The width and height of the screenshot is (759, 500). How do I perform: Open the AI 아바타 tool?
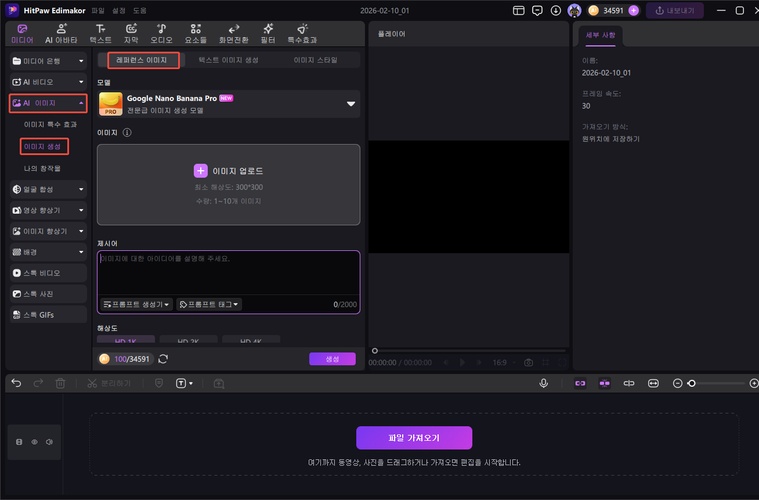pos(61,33)
